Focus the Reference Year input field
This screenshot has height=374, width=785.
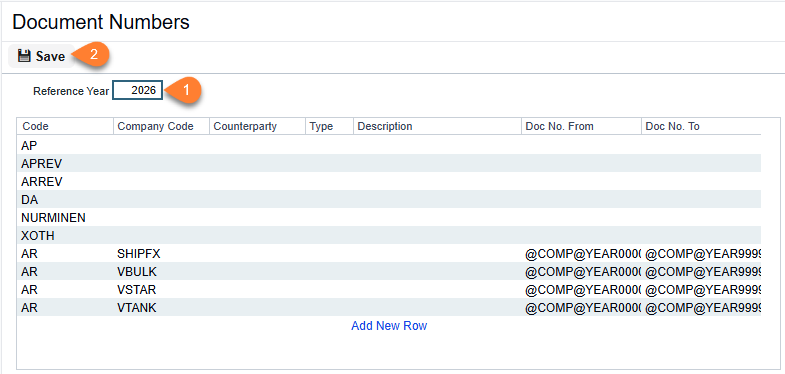click(138, 91)
